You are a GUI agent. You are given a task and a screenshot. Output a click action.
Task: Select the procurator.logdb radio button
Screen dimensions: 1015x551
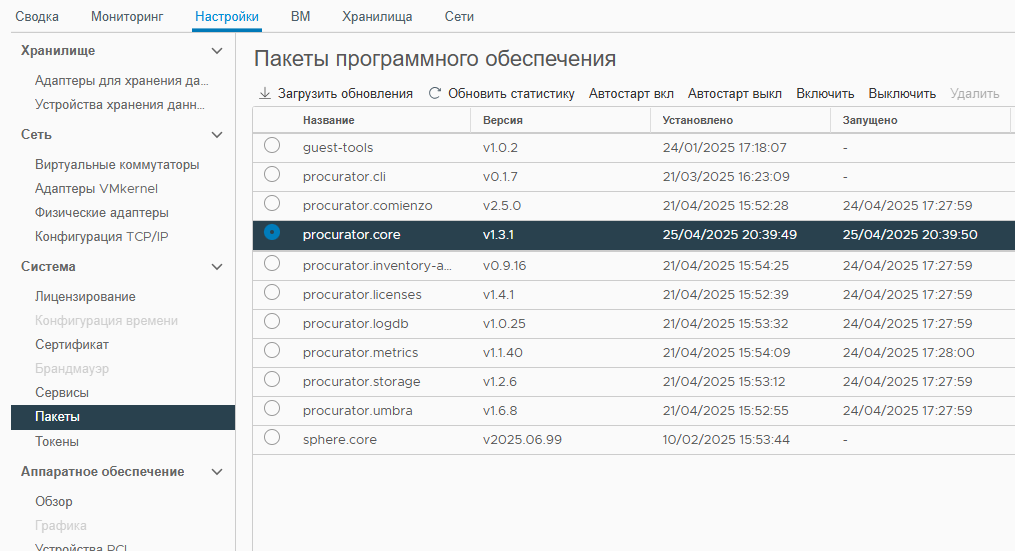(x=272, y=321)
